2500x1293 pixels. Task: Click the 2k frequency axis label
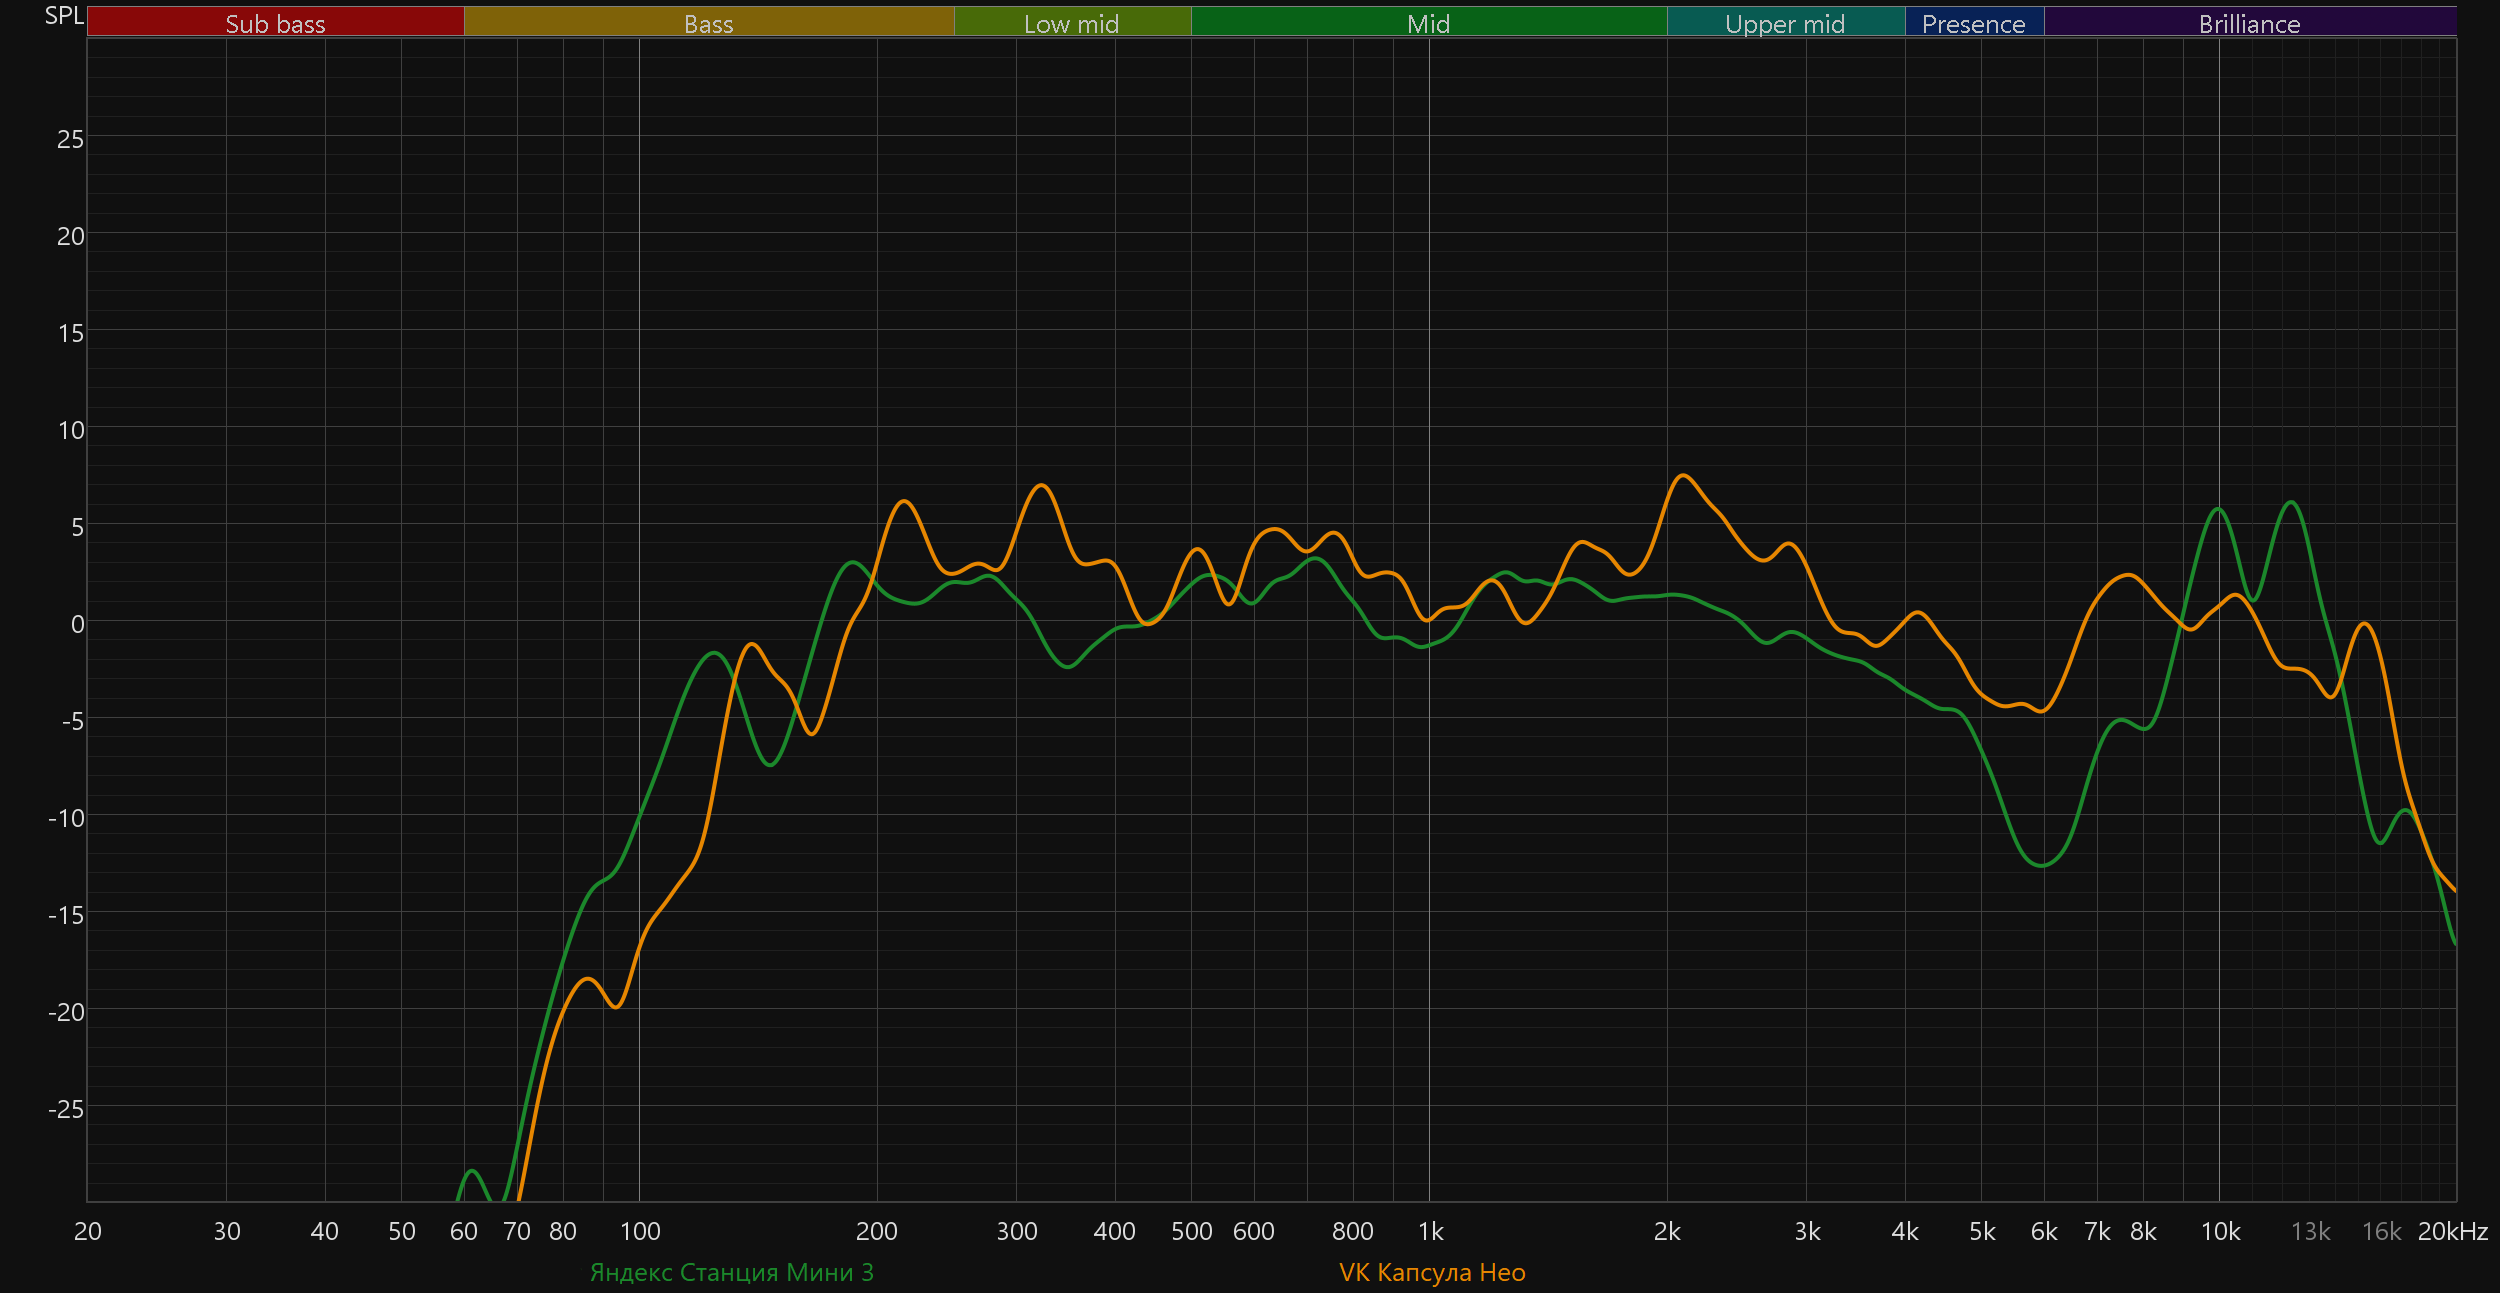(1667, 1231)
